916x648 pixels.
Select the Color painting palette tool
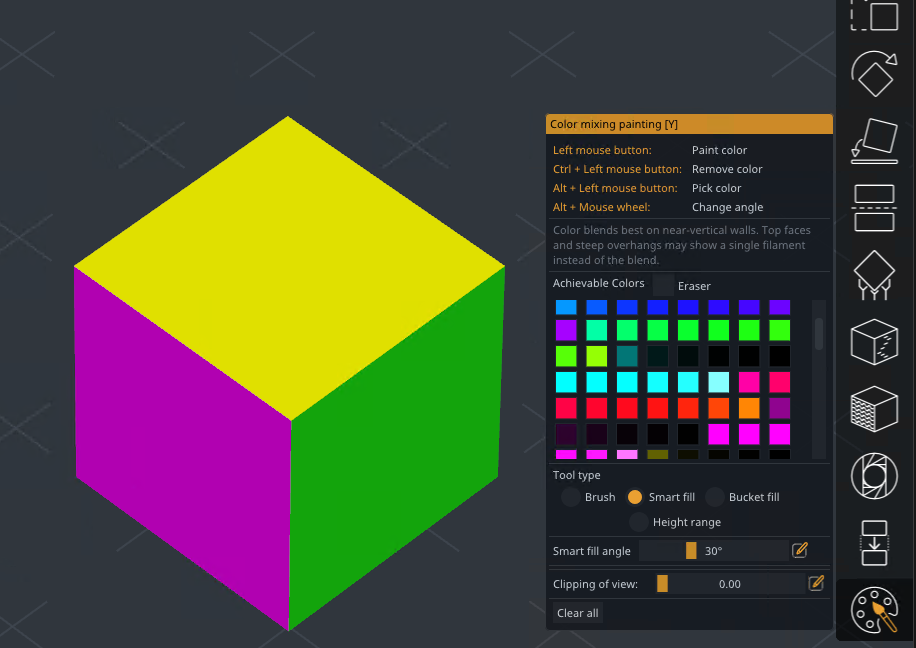click(874, 610)
